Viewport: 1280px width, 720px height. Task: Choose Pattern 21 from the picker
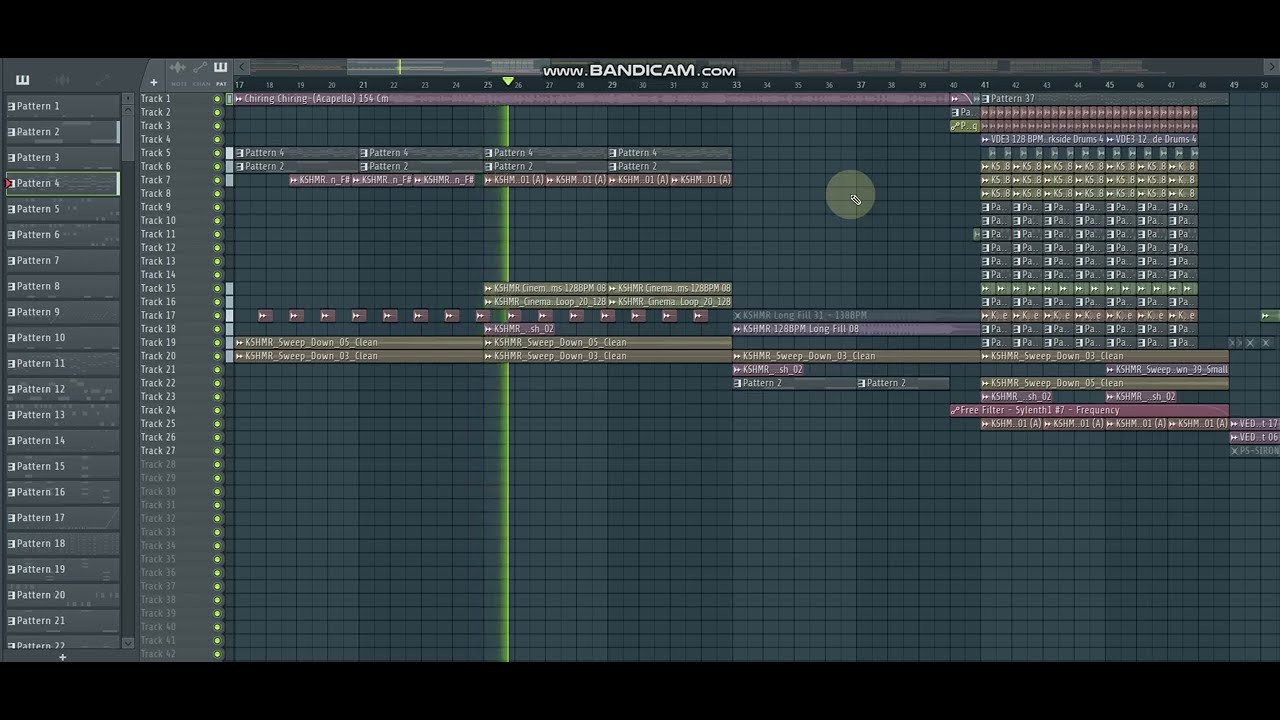point(62,621)
